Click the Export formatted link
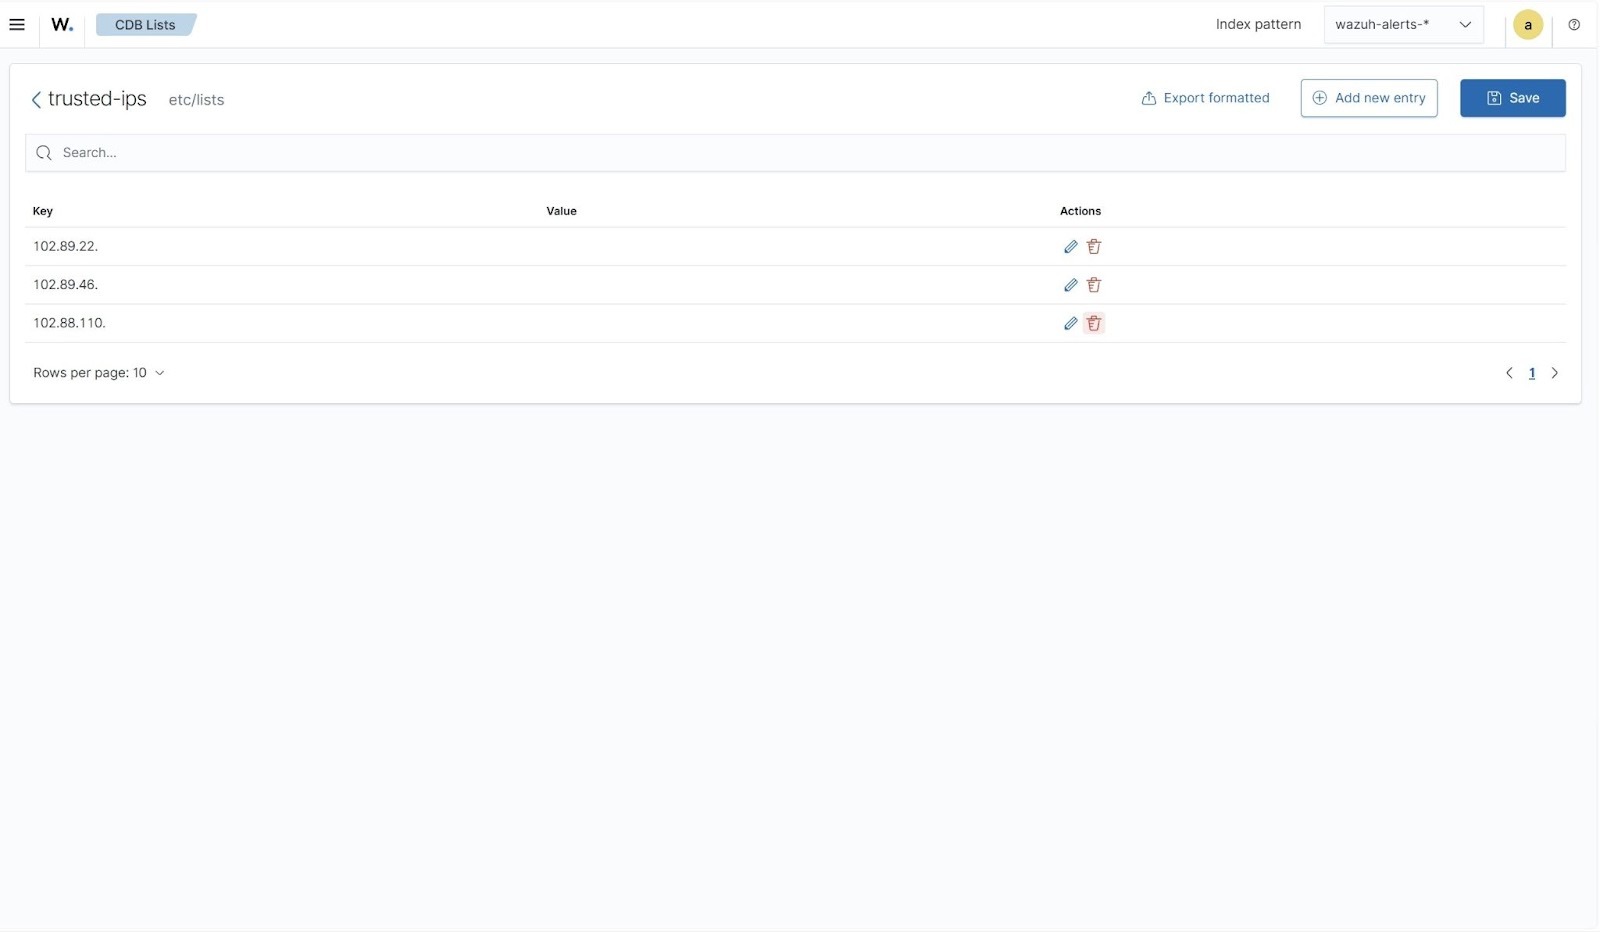Screen dimensions: 1600x932 tap(1204, 97)
